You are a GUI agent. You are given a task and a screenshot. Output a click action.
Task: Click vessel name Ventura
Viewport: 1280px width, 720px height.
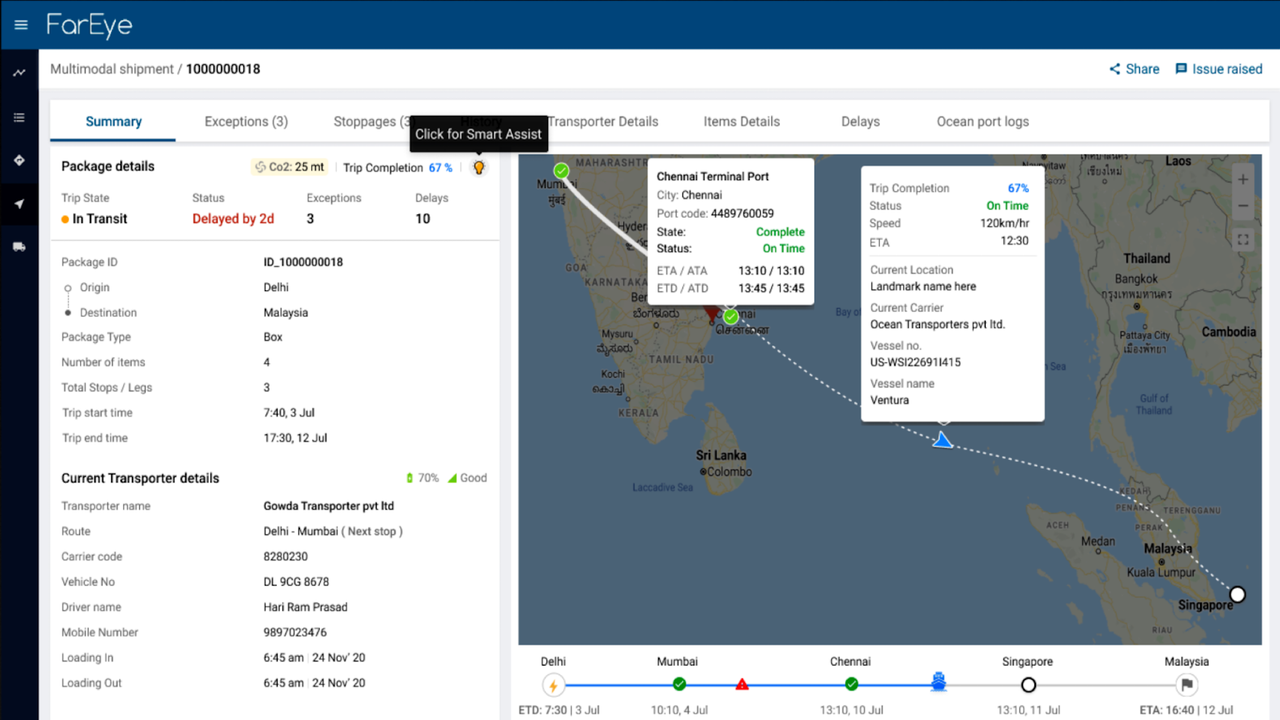coord(890,400)
